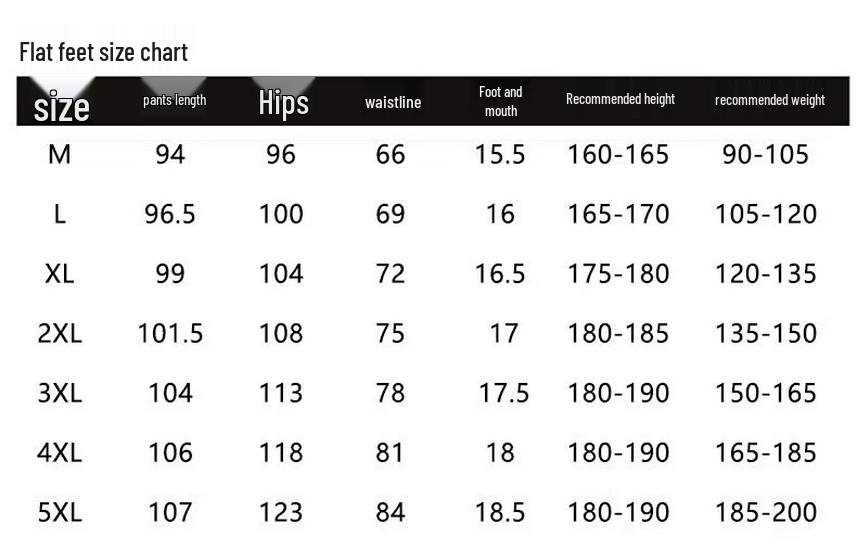Click the "size" column header
This screenshot has width=857, height=550.
pyautogui.click(x=61, y=106)
